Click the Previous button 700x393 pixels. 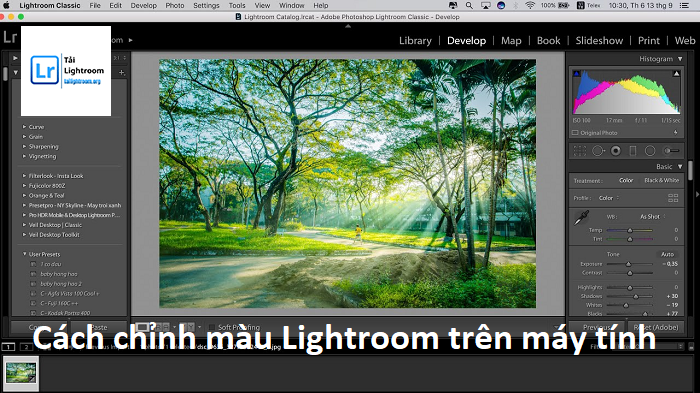click(597, 327)
